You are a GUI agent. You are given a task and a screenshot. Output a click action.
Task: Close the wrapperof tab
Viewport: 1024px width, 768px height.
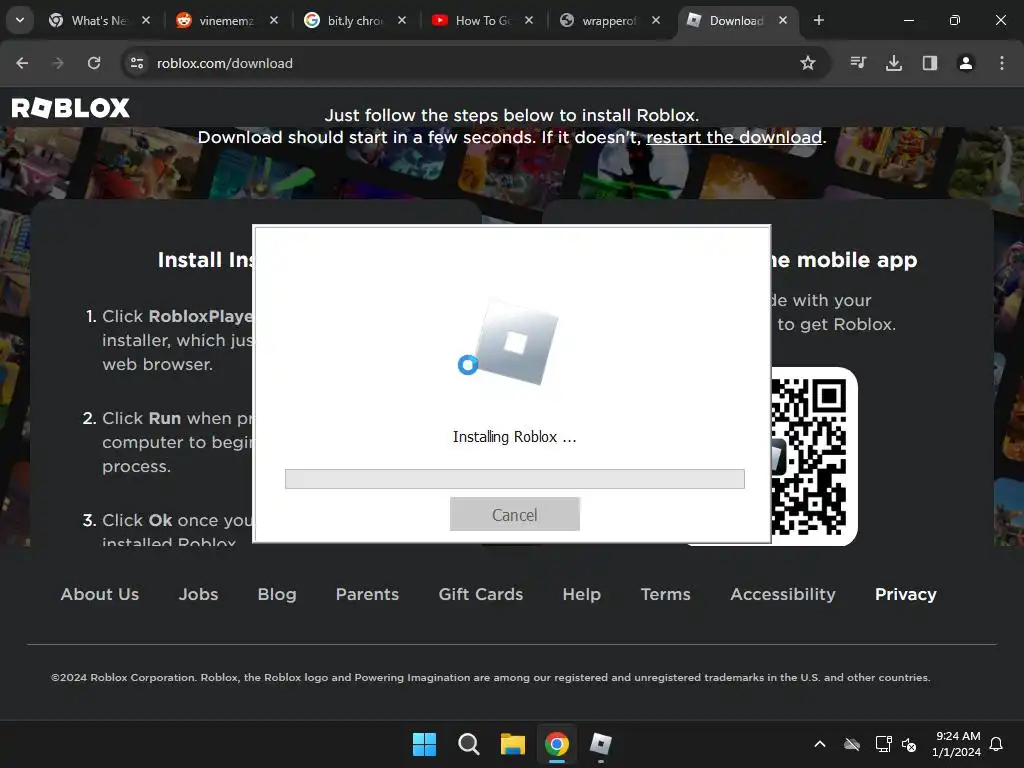coord(656,20)
